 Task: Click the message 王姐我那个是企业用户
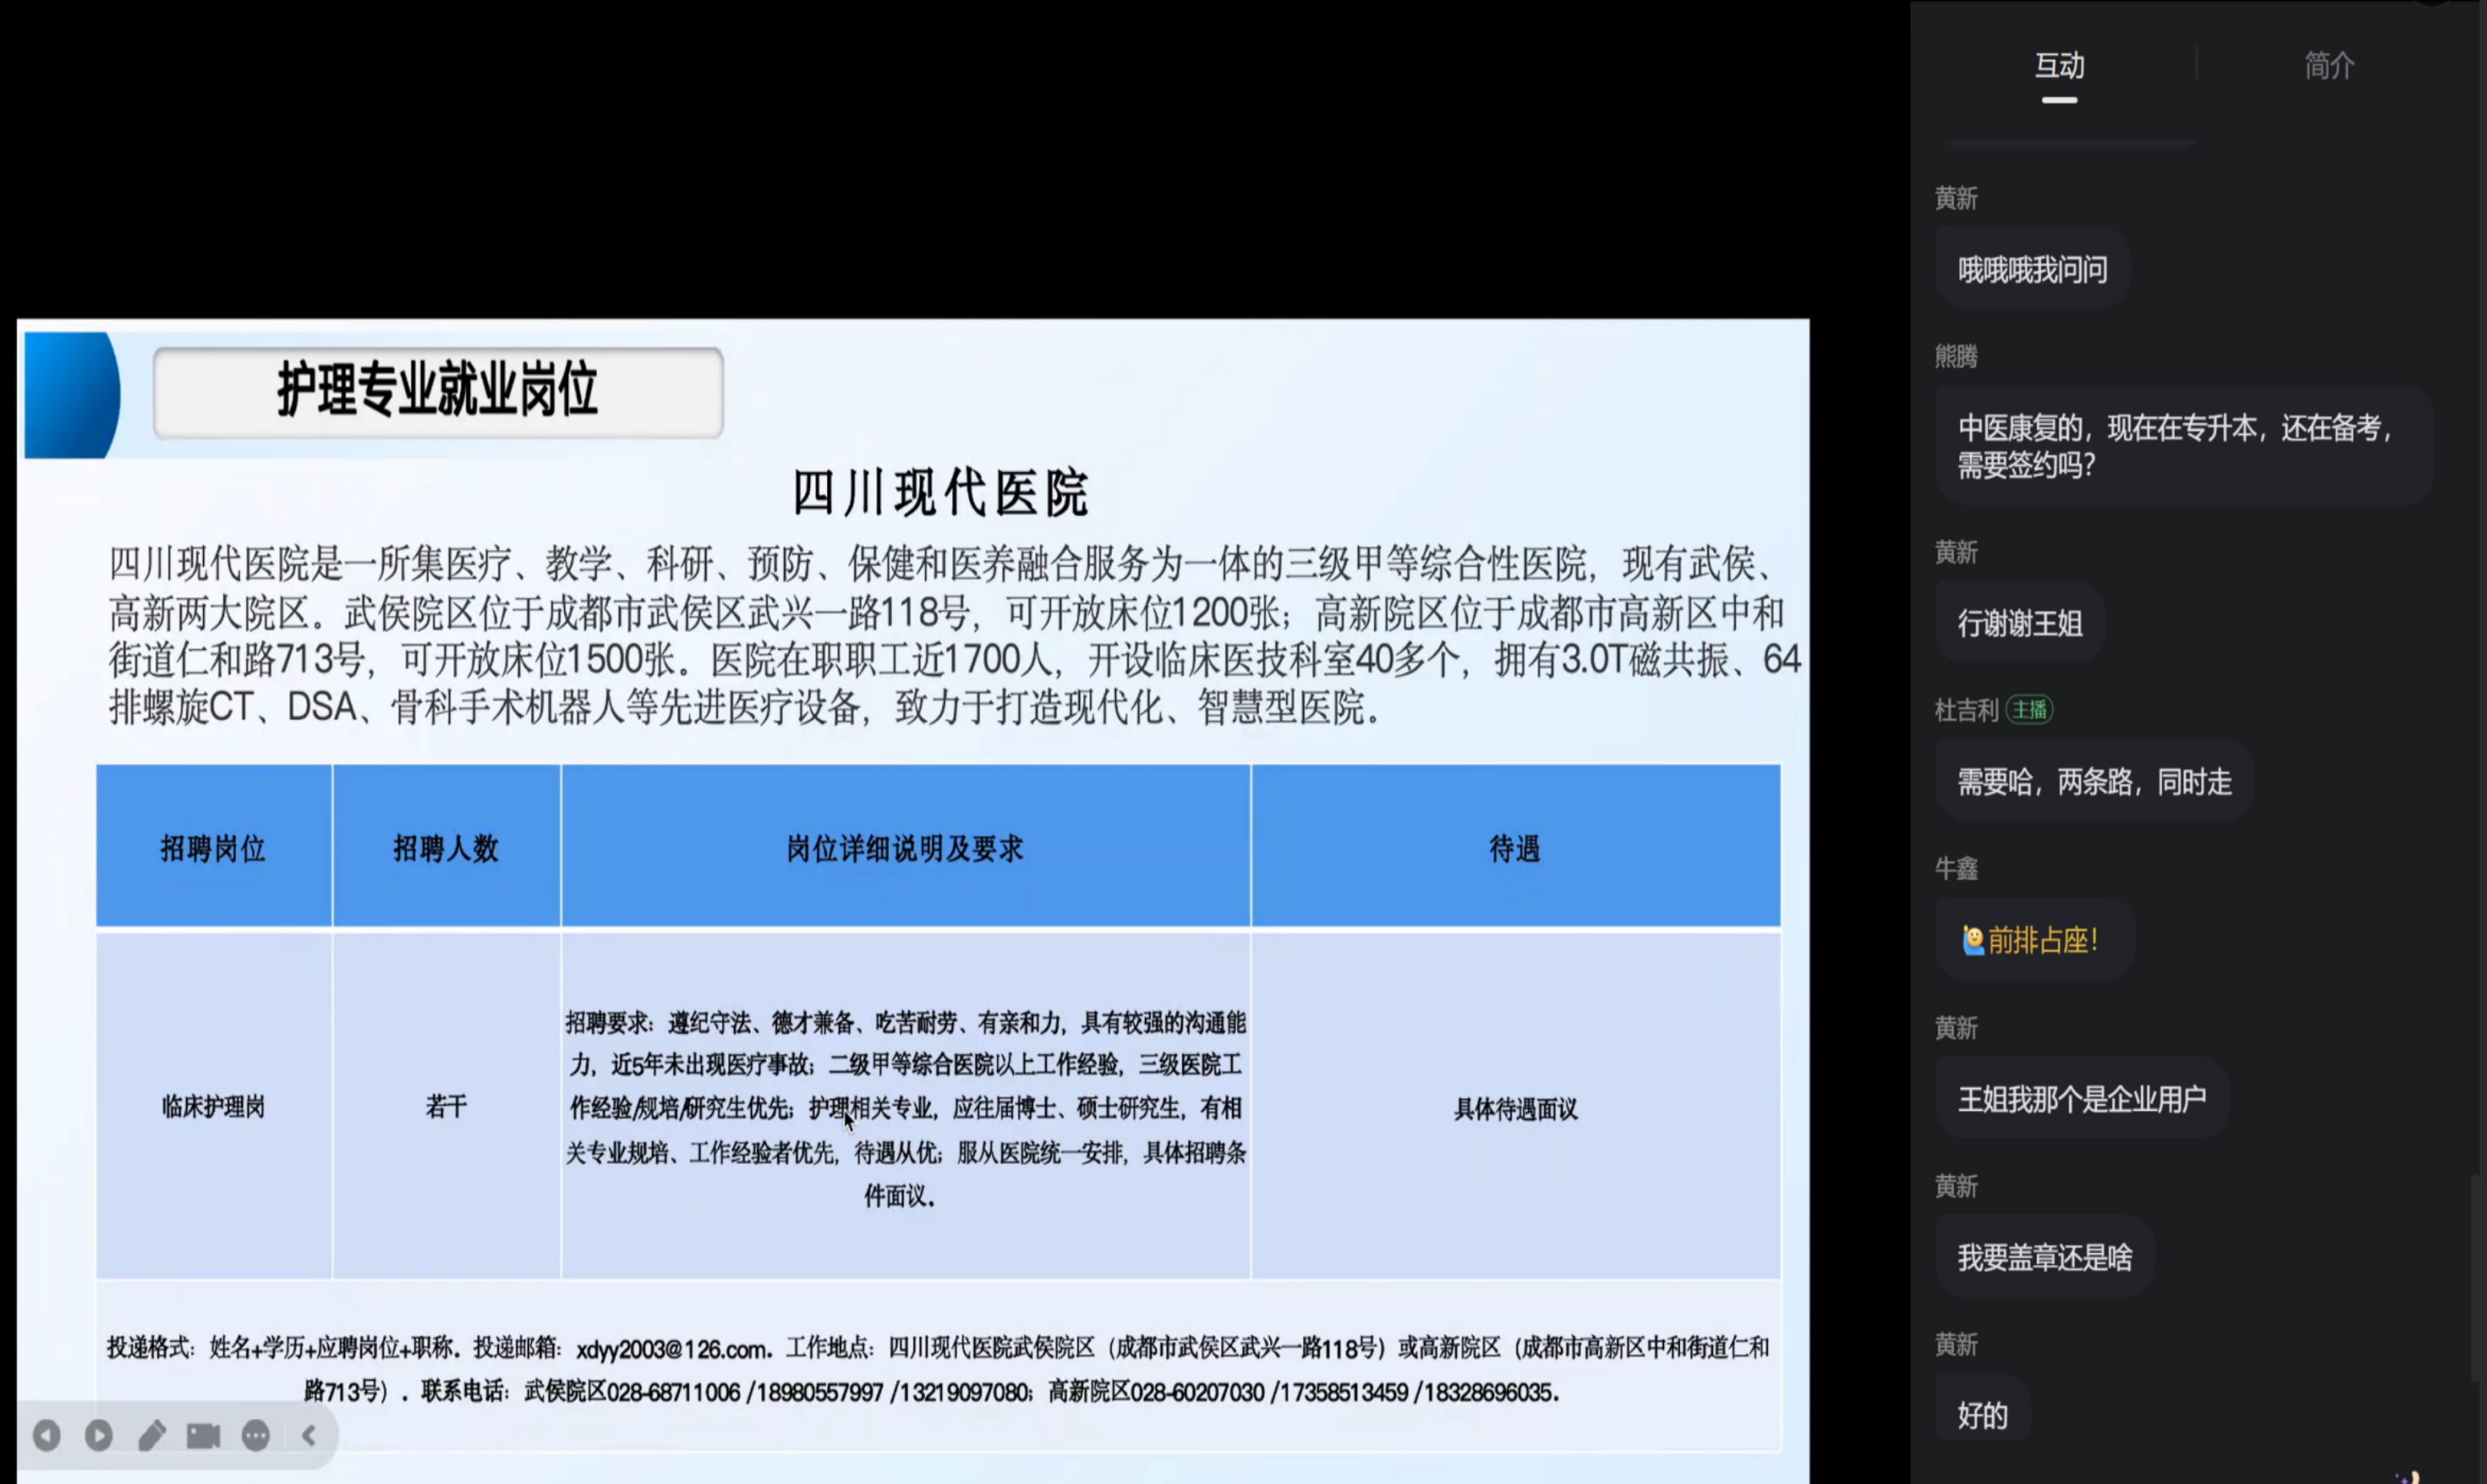click(x=2081, y=1099)
